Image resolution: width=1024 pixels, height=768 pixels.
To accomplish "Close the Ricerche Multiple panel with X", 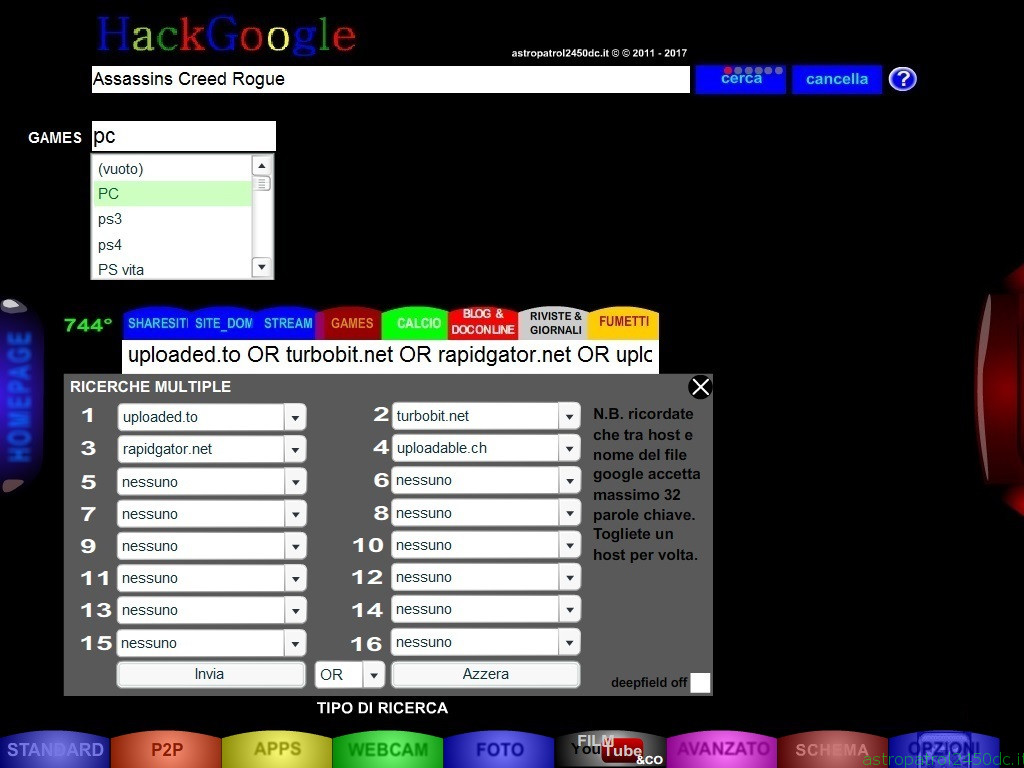I will [700, 387].
